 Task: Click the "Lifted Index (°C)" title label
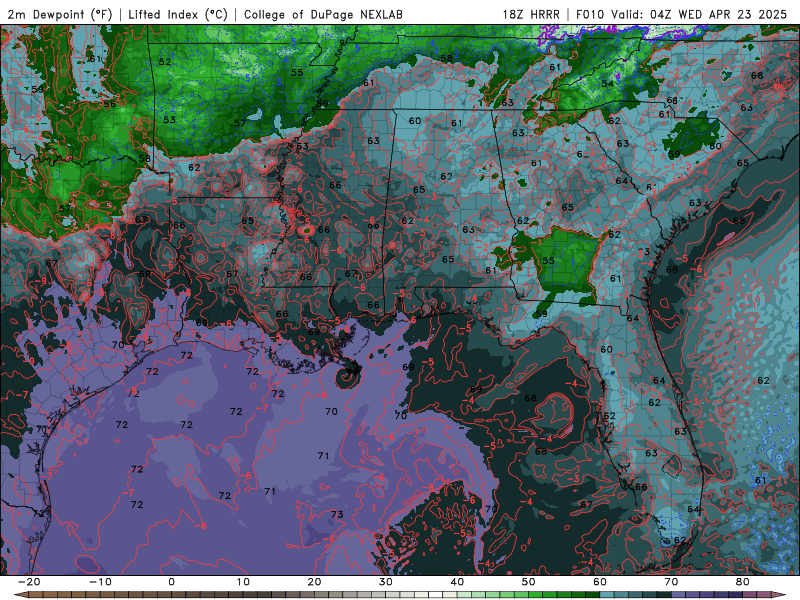178,14
